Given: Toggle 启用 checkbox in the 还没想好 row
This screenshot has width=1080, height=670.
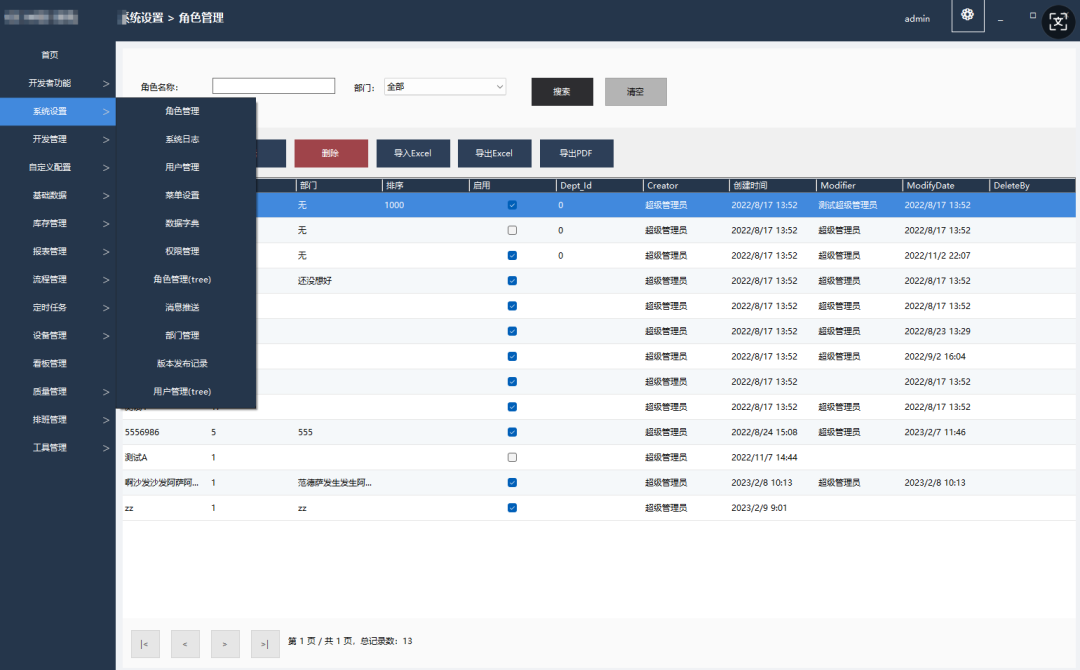Looking at the screenshot, I should coord(512,281).
